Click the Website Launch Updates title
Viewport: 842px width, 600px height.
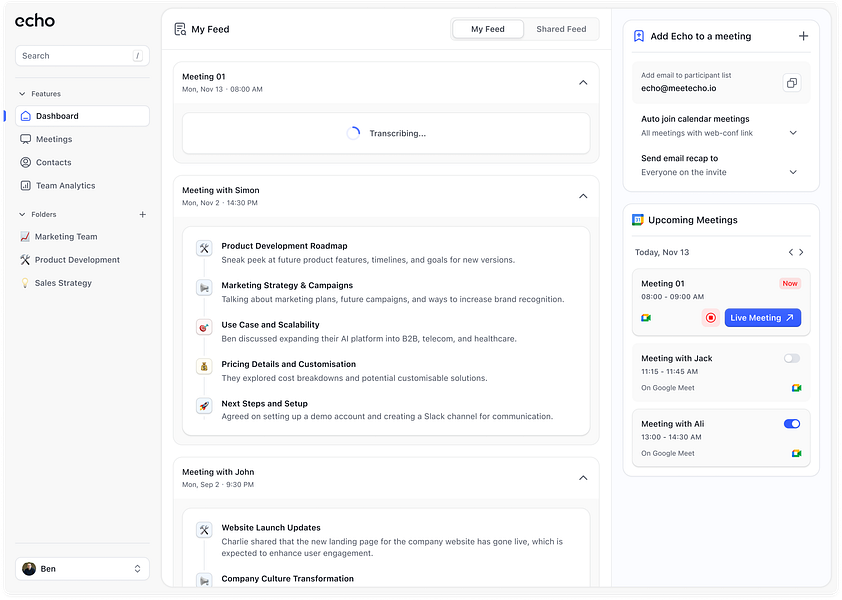pyautogui.click(x=271, y=527)
